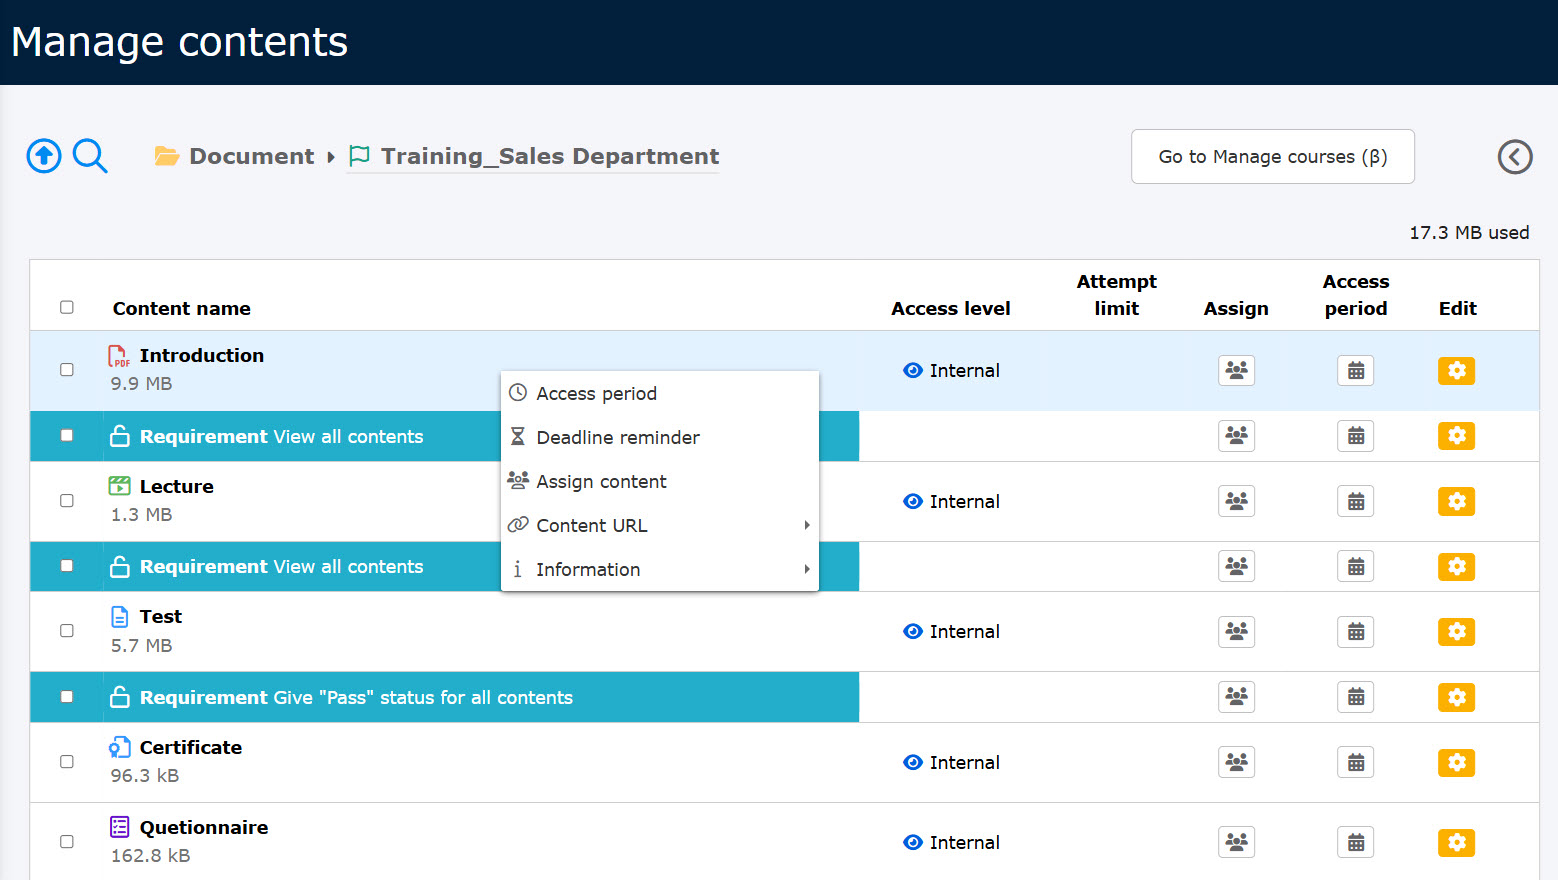Click the back arrow circle icon
This screenshot has width=1558, height=880.
(1514, 157)
